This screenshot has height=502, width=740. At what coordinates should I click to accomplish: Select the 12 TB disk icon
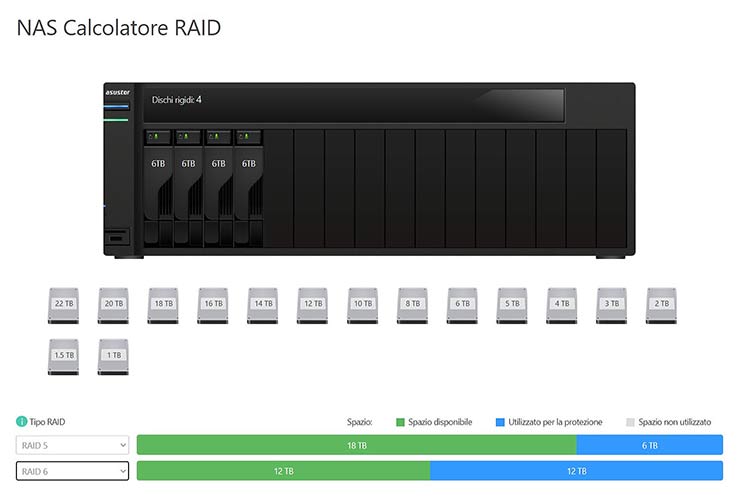pos(313,304)
